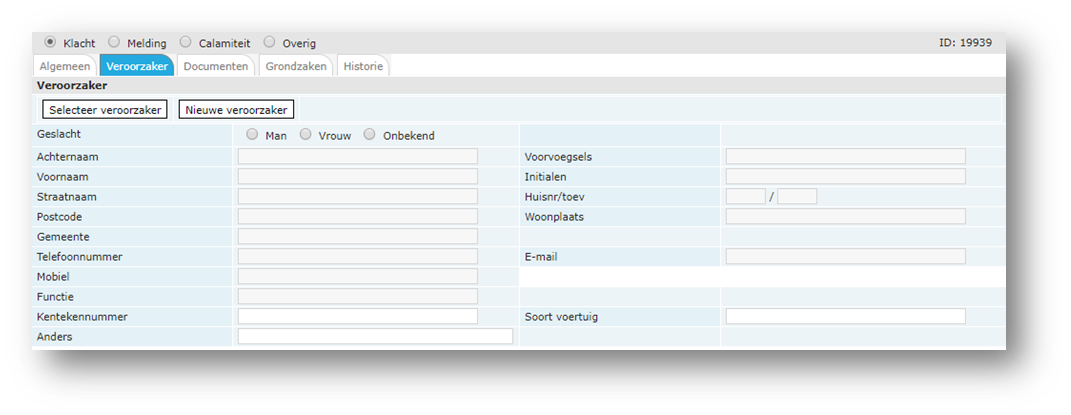Click the Woonplaats input field

point(845,216)
